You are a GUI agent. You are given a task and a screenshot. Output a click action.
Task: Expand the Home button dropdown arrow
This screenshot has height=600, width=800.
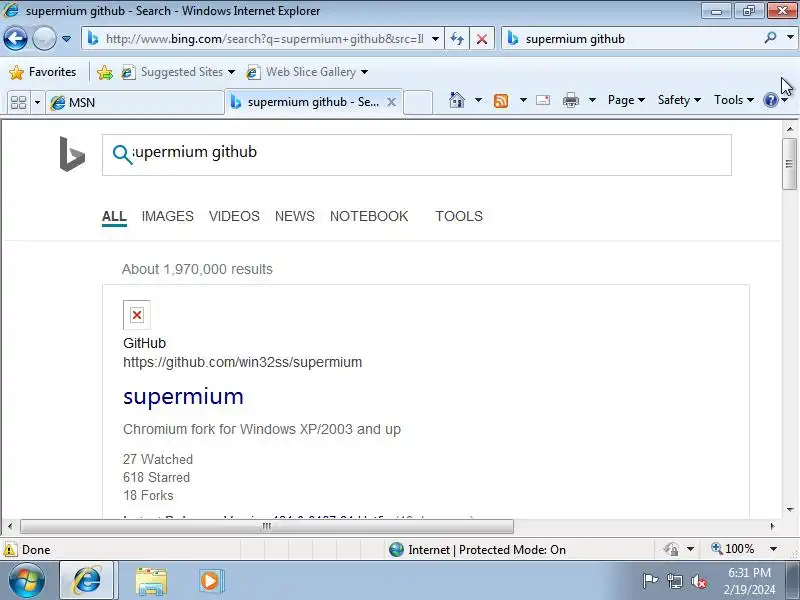(478, 100)
